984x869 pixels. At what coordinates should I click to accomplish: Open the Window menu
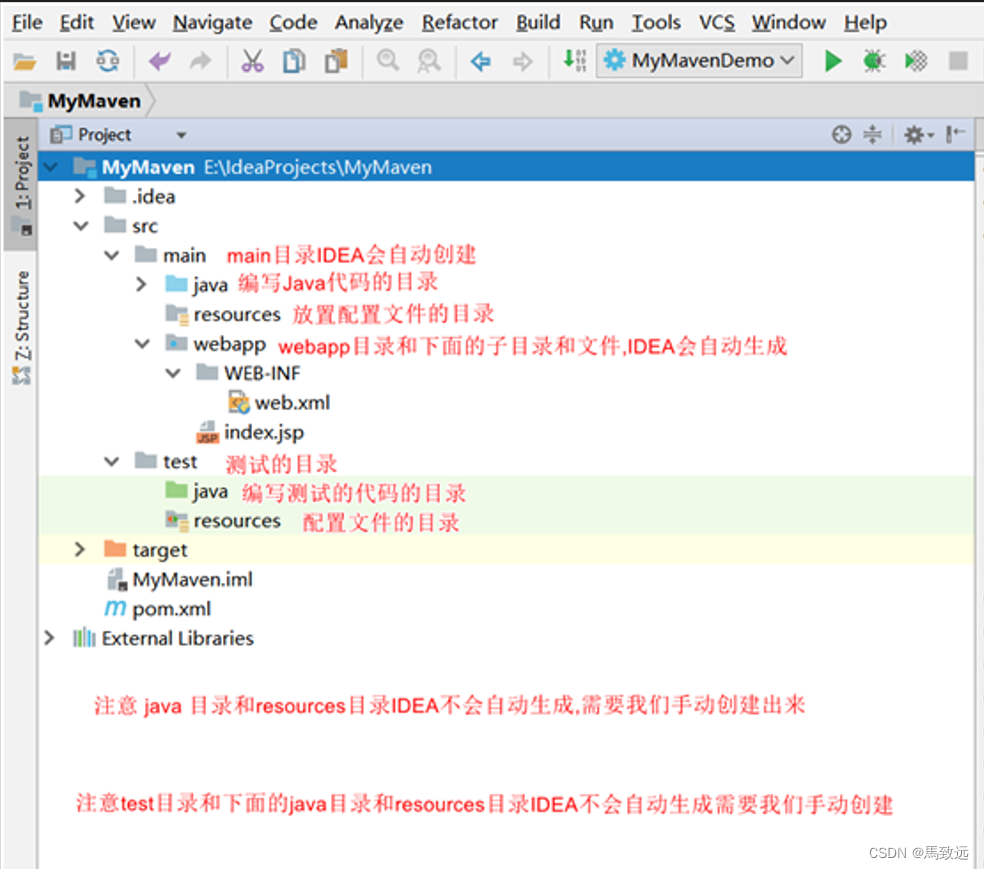[789, 23]
